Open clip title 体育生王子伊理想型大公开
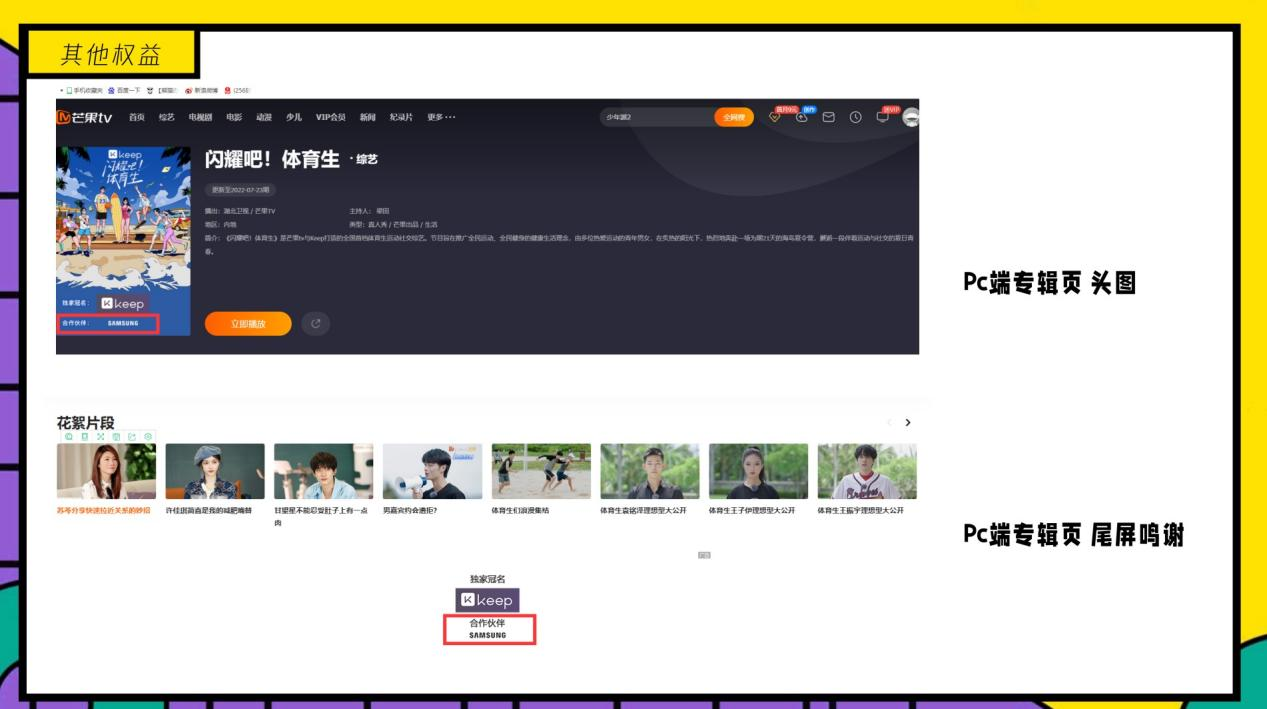 pyautogui.click(x=752, y=511)
